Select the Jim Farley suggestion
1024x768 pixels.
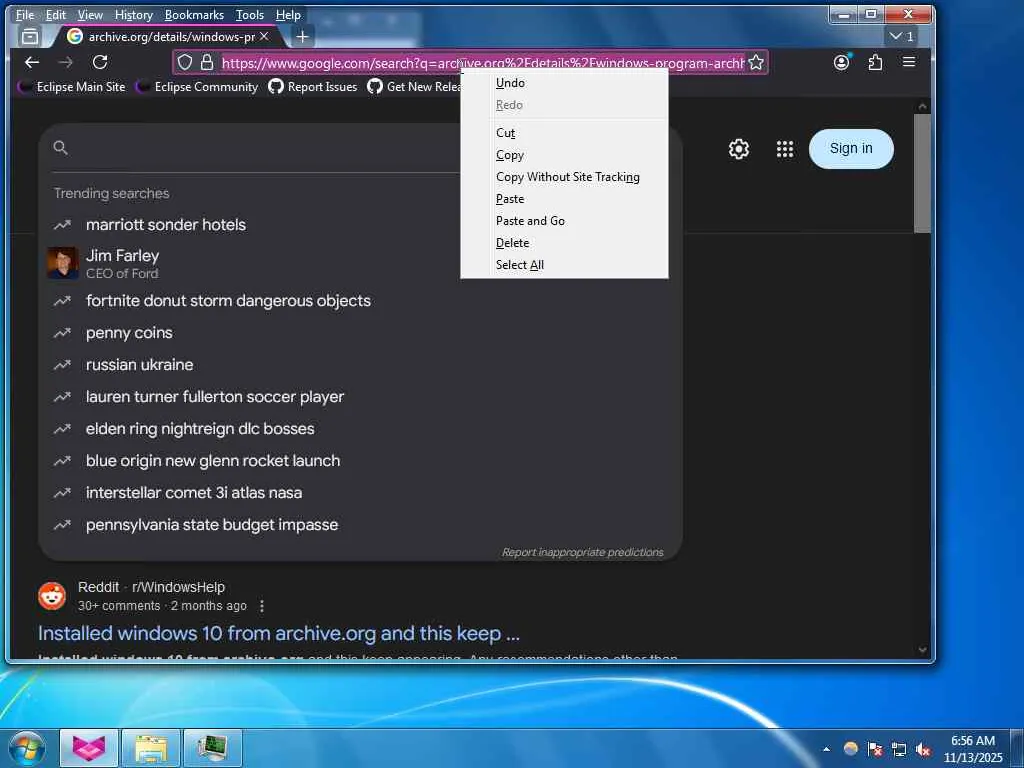122,264
